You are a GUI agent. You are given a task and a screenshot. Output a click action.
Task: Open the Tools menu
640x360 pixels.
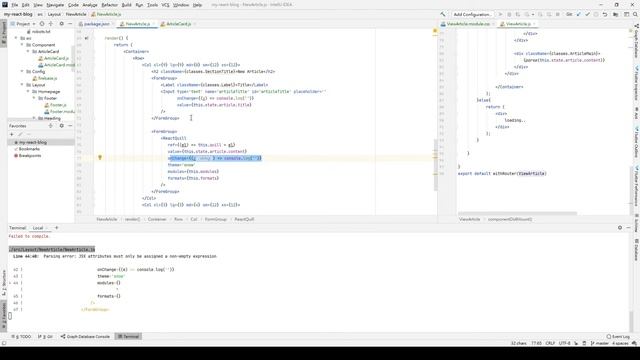point(152,5)
